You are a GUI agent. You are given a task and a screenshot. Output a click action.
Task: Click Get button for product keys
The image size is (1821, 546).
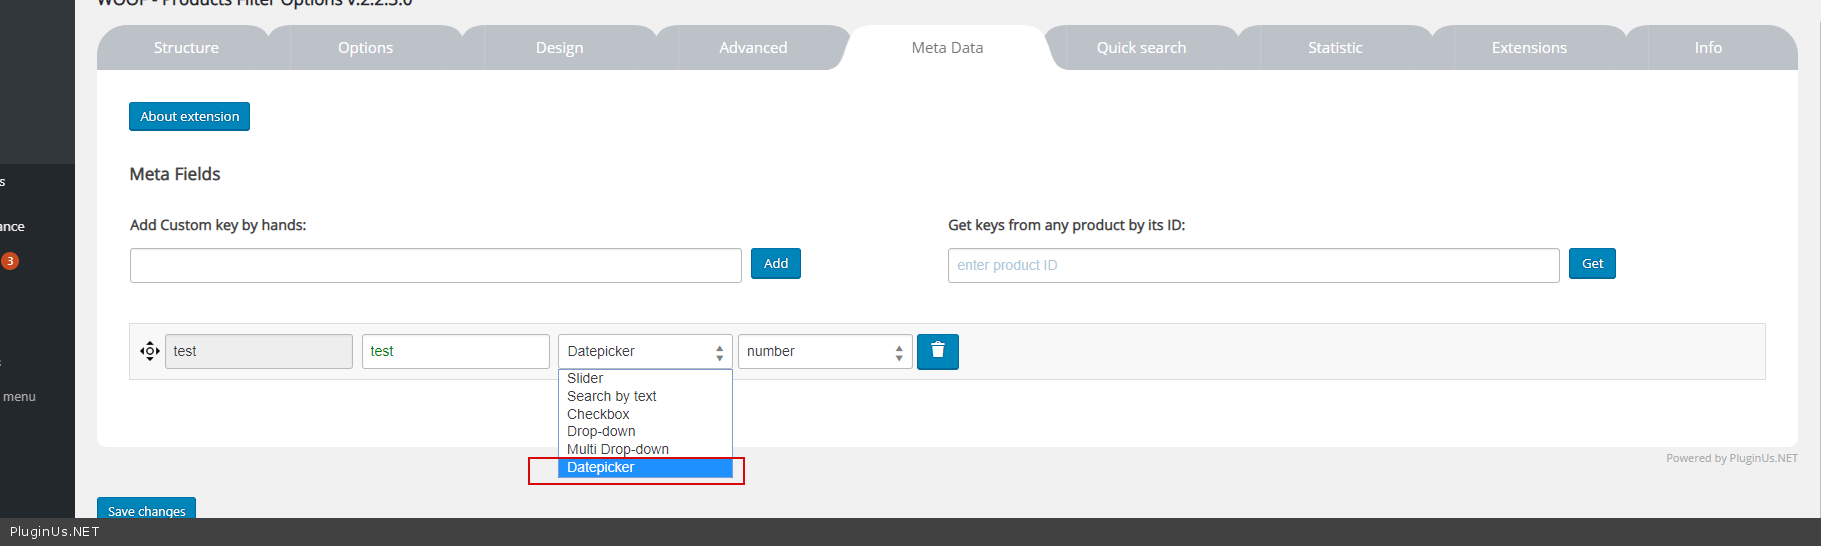click(x=1592, y=264)
